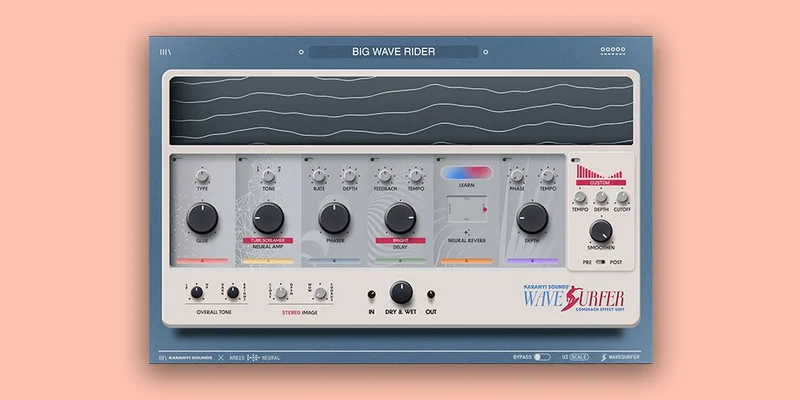
Task: Open the BIG WAVE RIDER preset browser
Action: [393, 52]
